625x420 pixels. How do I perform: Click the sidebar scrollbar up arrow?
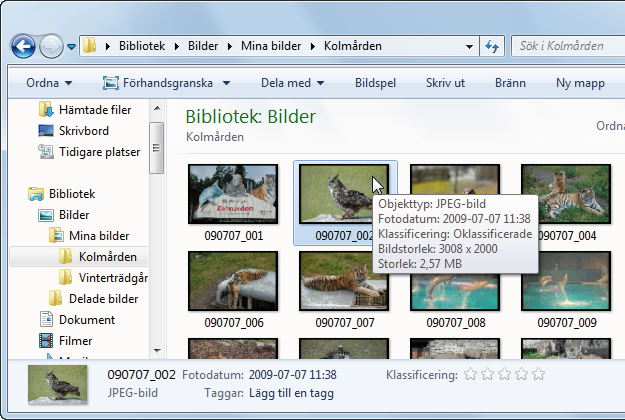click(157, 108)
